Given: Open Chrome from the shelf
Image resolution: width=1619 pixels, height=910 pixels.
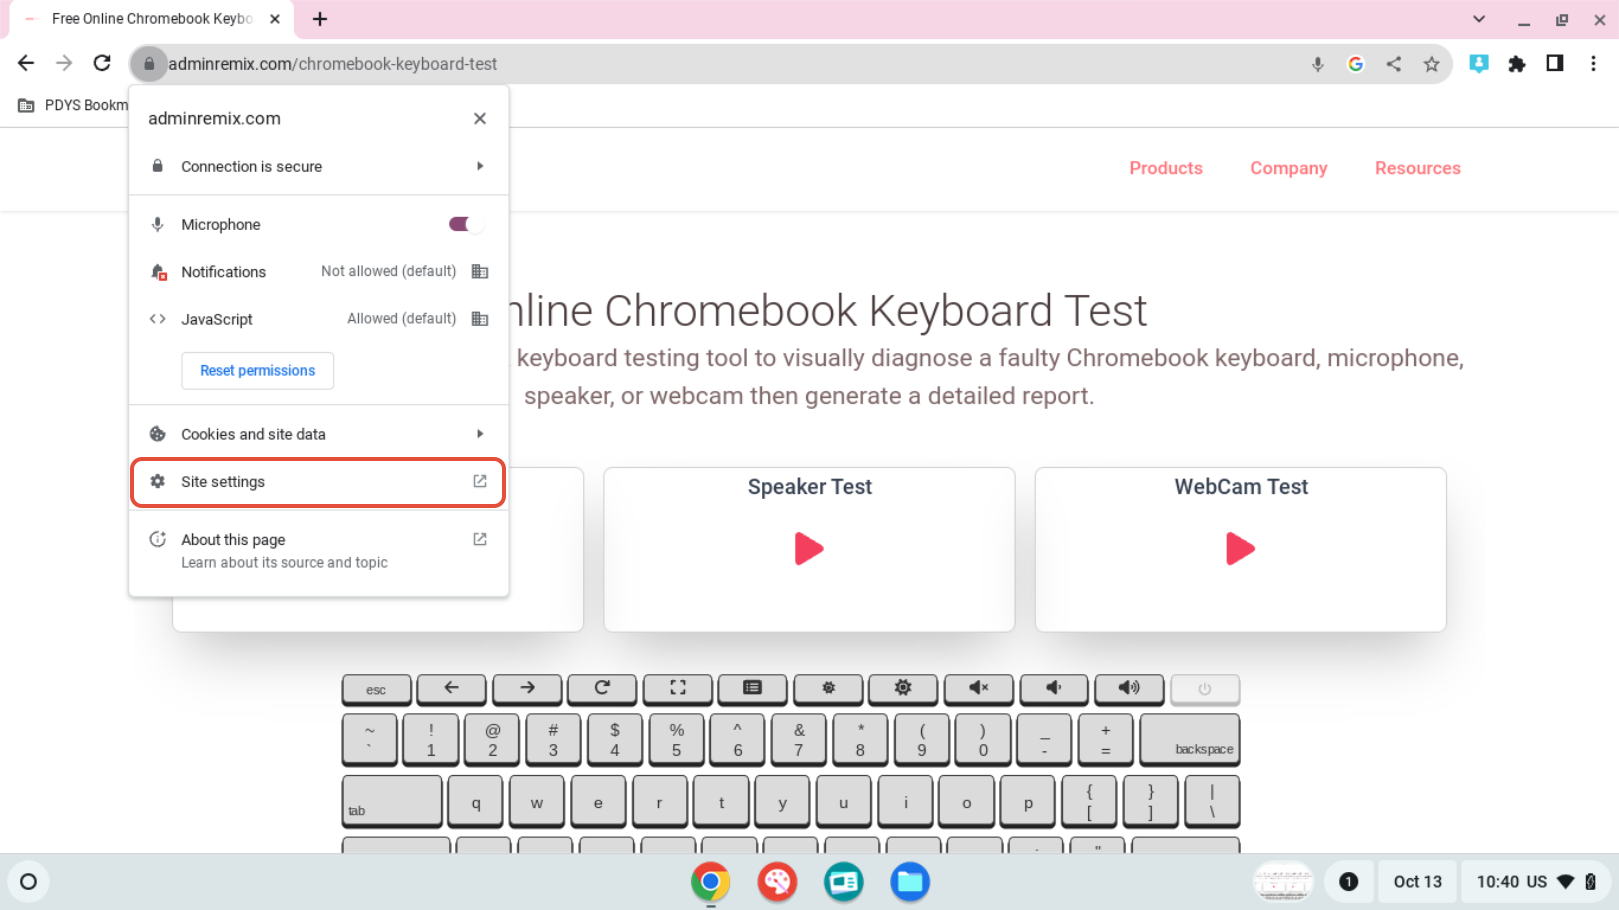Looking at the screenshot, I should 710,882.
